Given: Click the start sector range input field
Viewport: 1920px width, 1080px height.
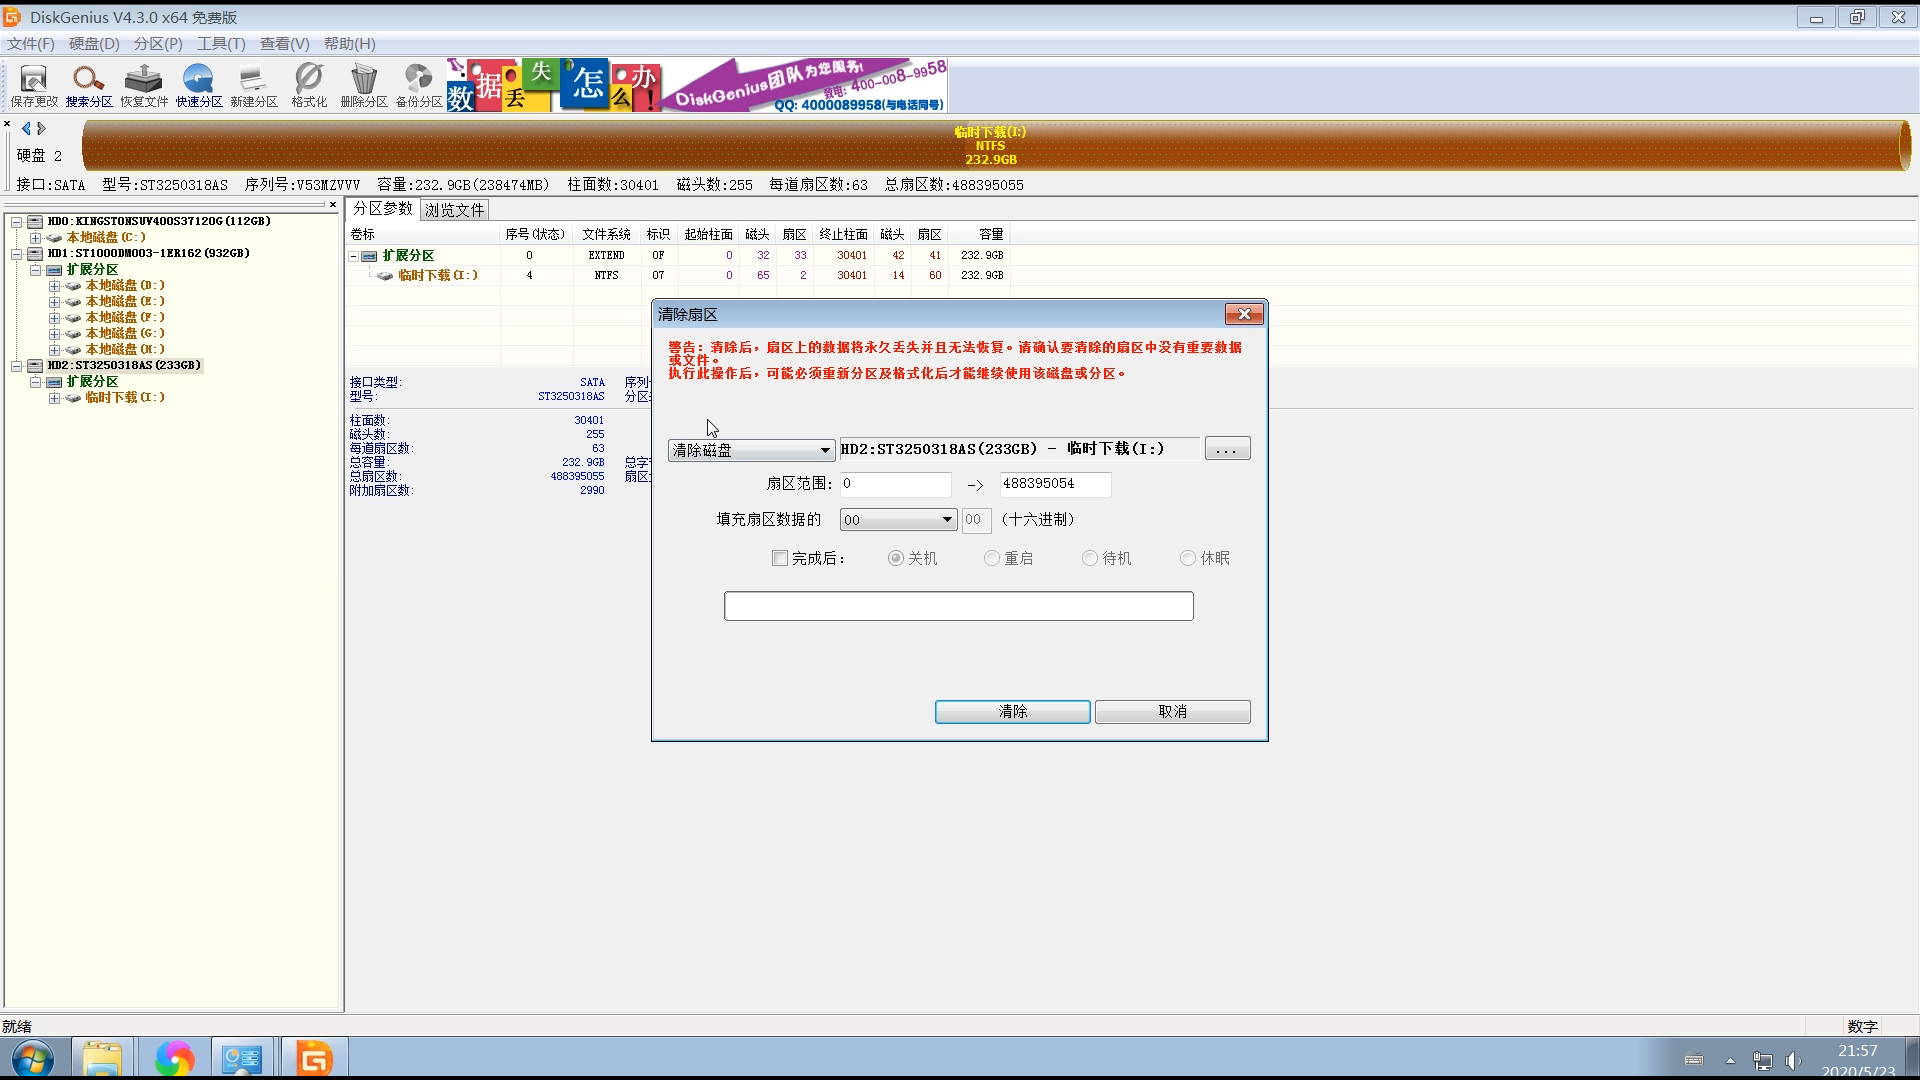Looking at the screenshot, I should [895, 484].
